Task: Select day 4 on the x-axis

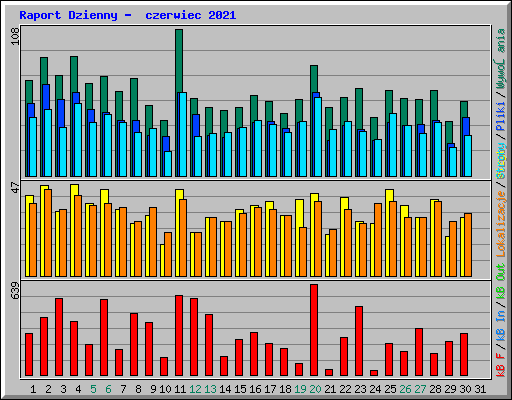Action: click(x=78, y=389)
